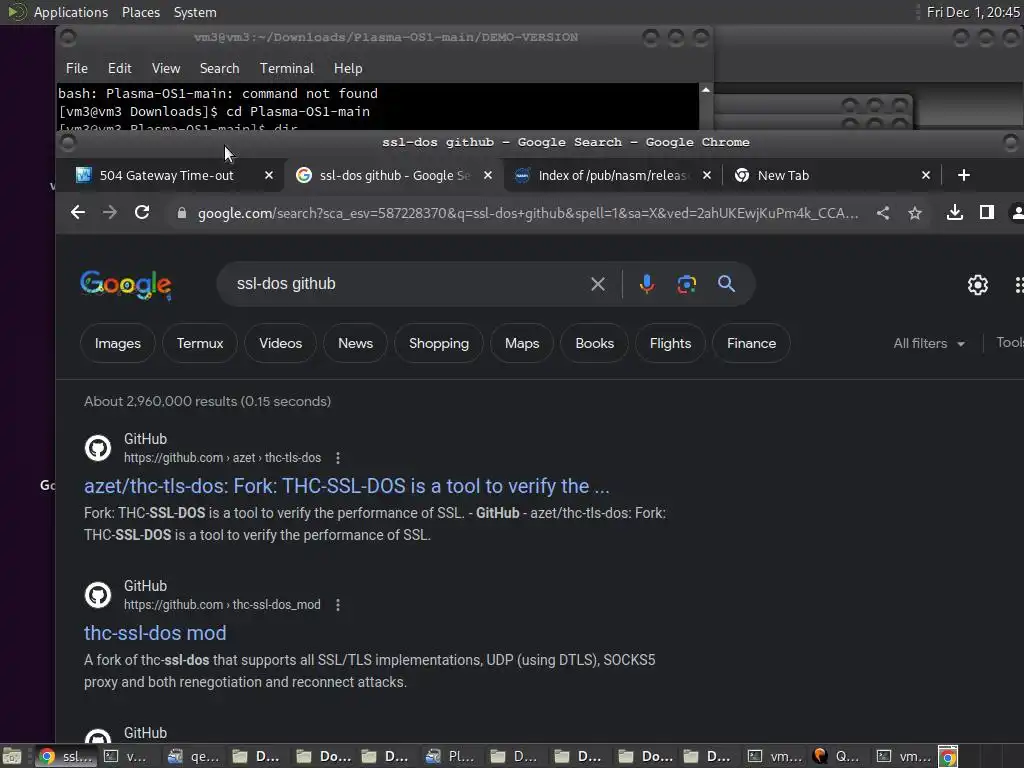The image size is (1024, 768).
Task: Open more options for thc-ssl-dos_mod result
Action: [x=338, y=605]
